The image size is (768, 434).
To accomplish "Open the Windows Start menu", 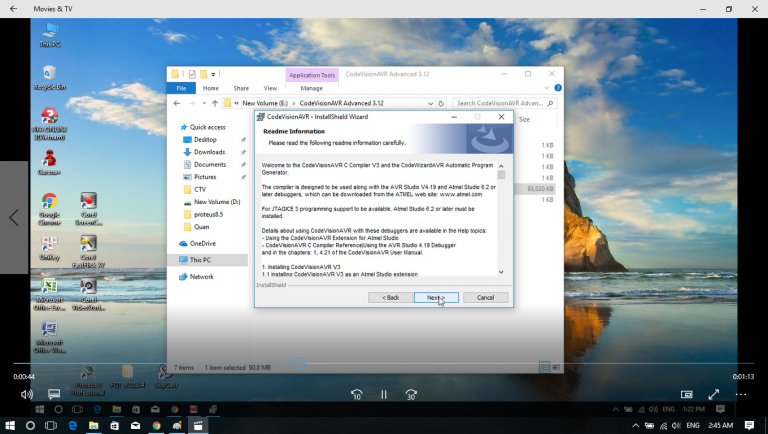I will coord(9,425).
